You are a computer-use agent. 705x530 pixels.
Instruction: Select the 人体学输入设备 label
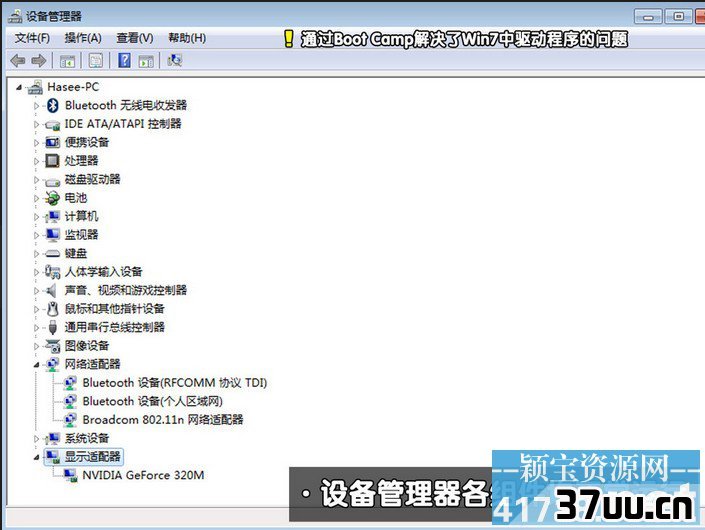pyautogui.click(x=103, y=272)
